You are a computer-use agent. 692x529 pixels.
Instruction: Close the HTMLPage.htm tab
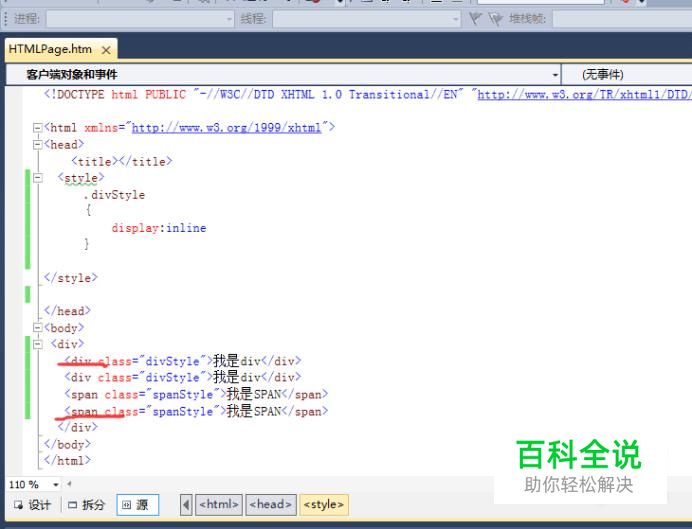pyautogui.click(x=106, y=50)
